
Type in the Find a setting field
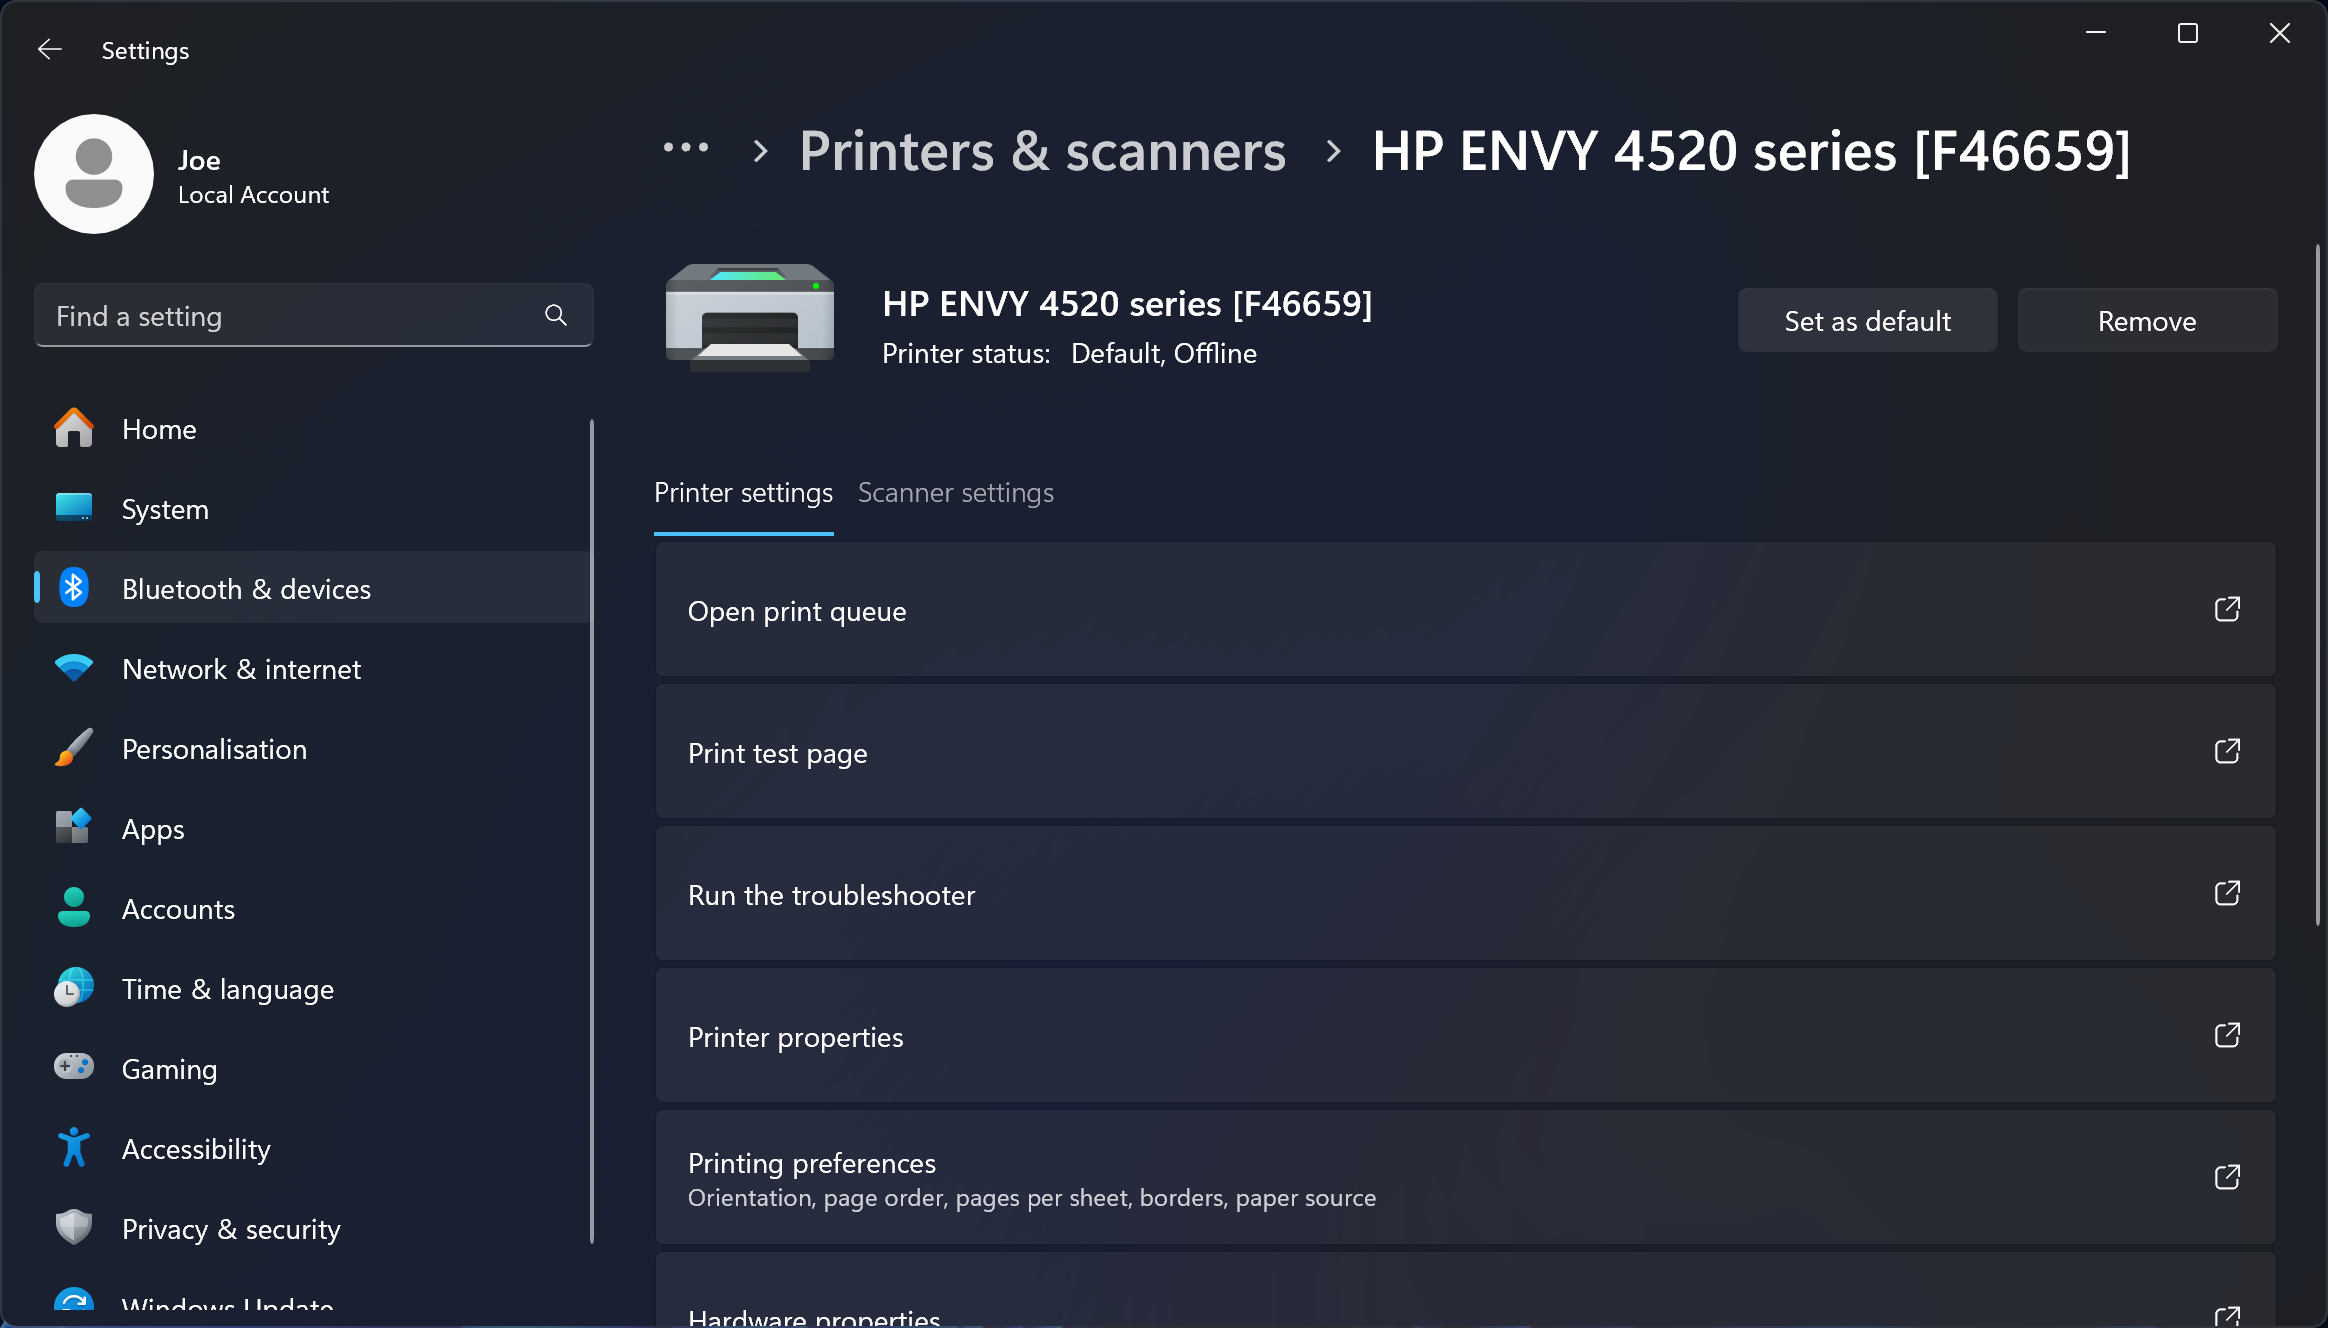[x=313, y=316]
